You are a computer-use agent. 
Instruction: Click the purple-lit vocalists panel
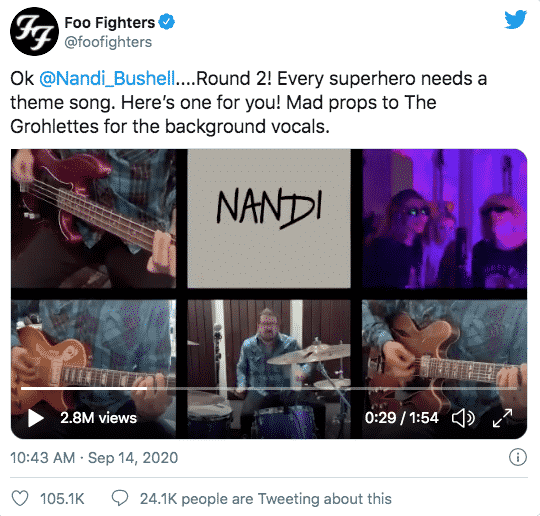click(x=444, y=218)
